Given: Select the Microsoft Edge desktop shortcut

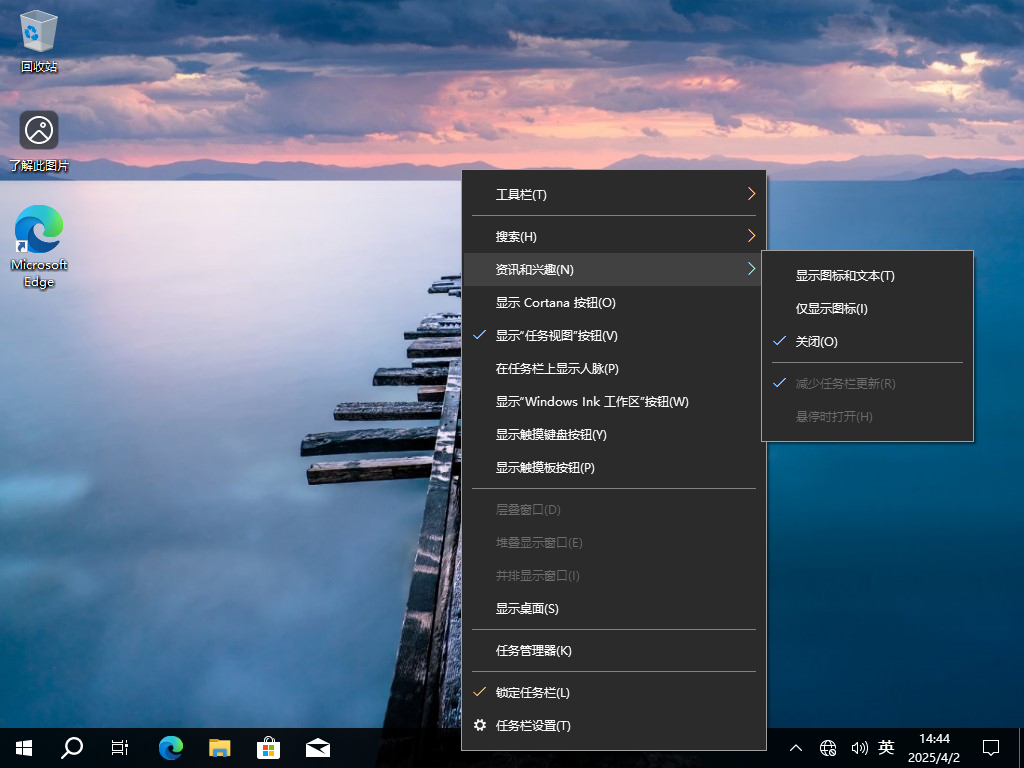Looking at the screenshot, I should (x=39, y=246).
